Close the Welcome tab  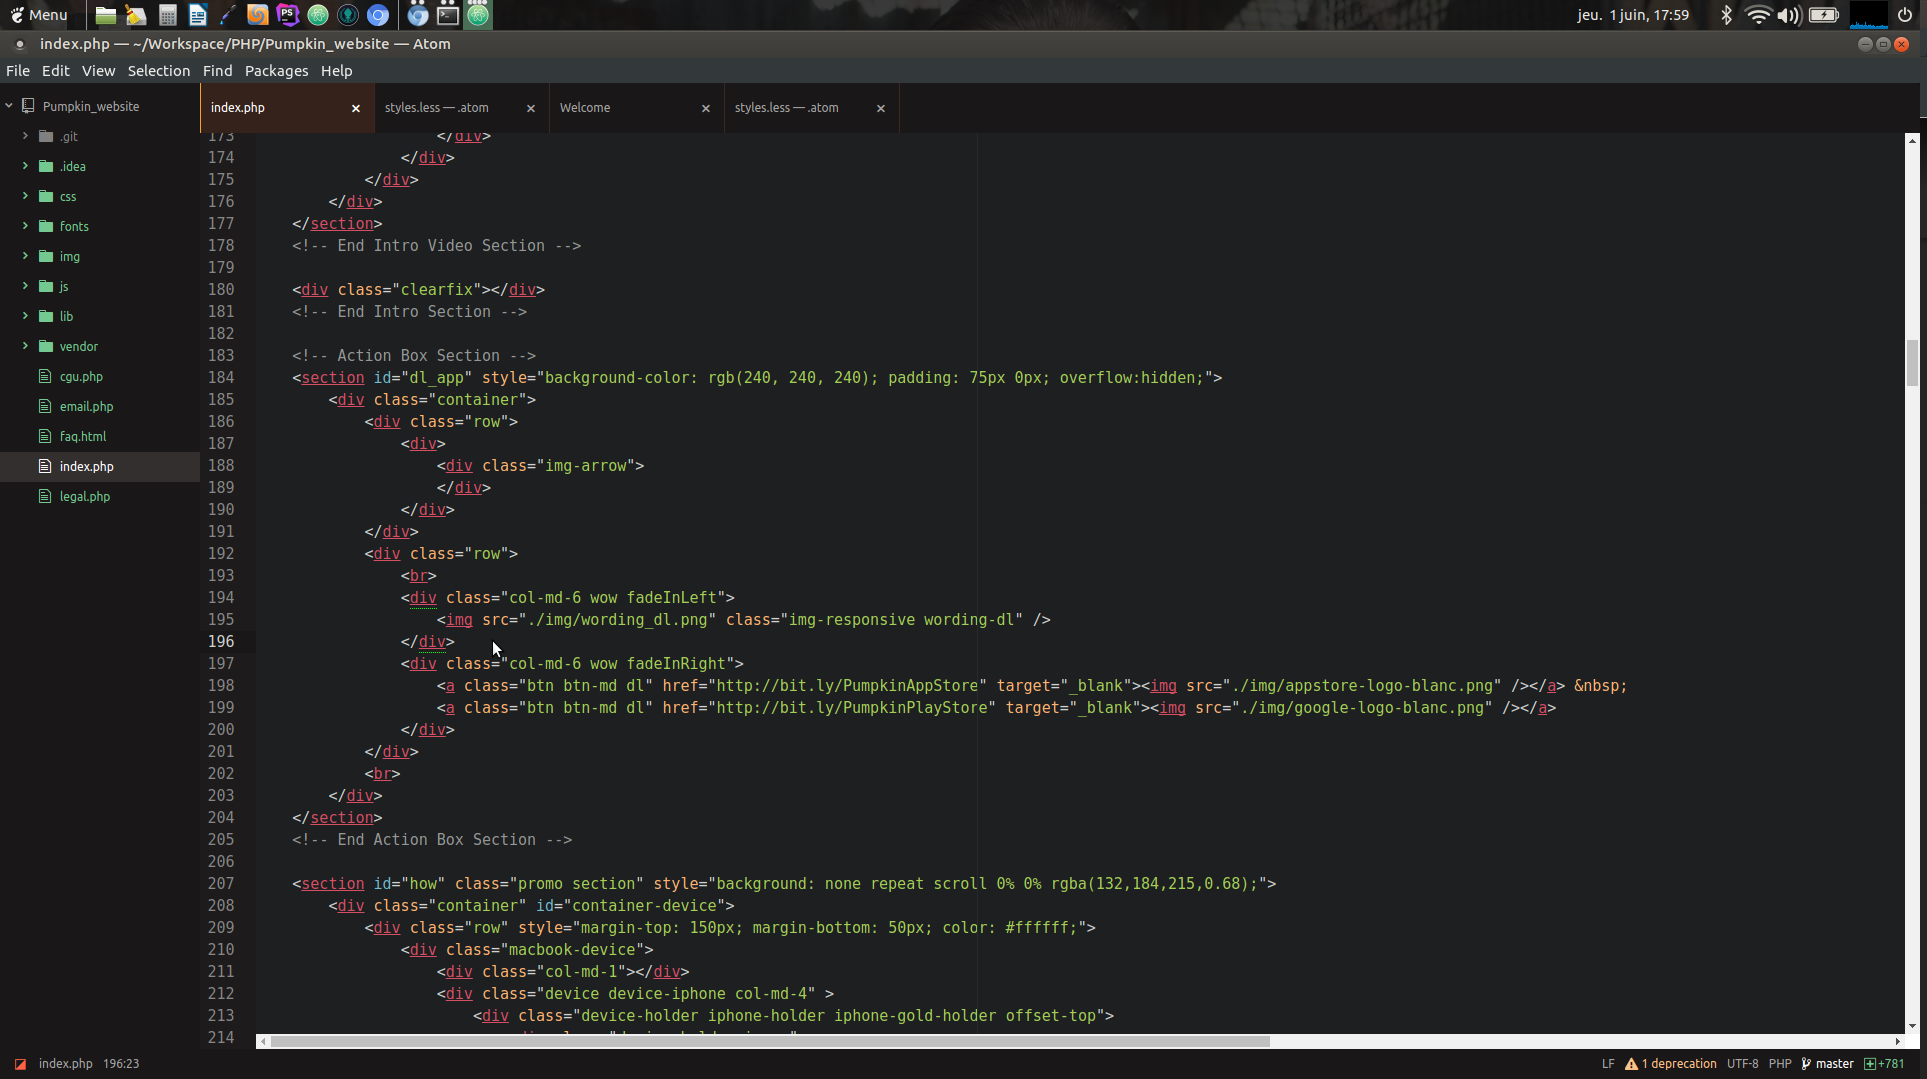click(706, 108)
